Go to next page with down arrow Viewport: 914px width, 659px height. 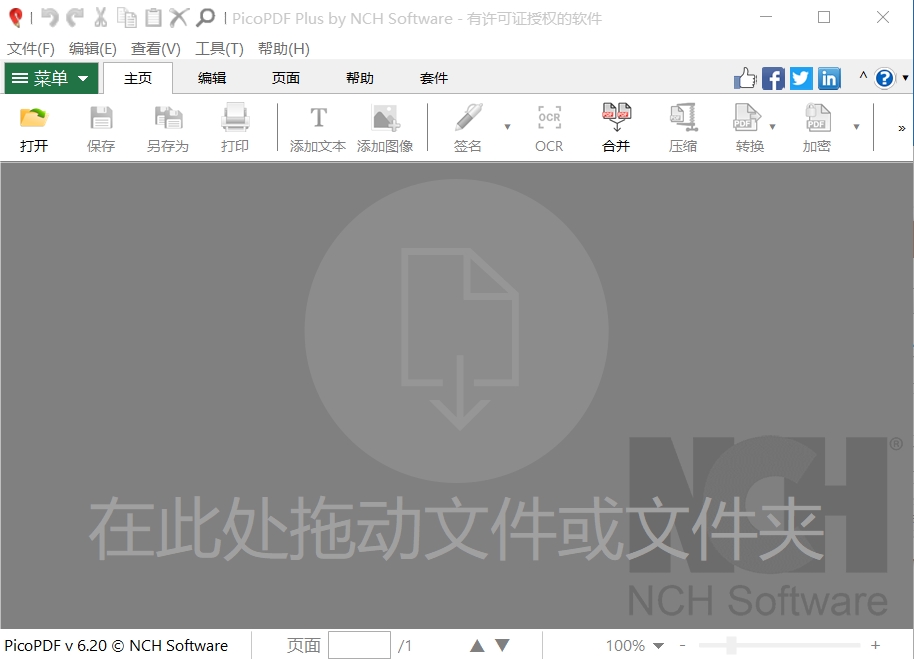click(502, 646)
